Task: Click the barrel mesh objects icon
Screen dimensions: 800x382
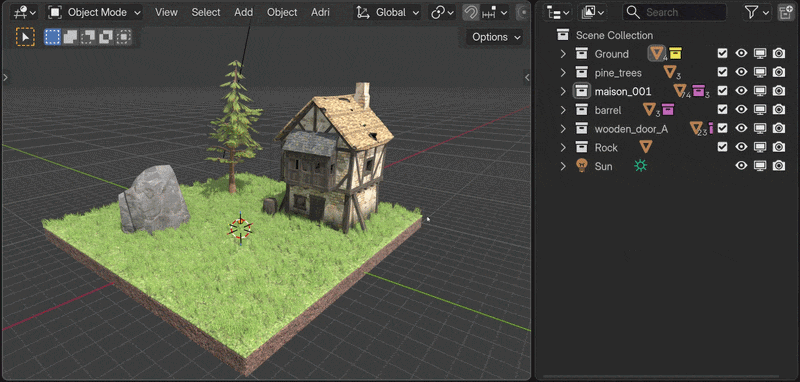Action: point(649,109)
